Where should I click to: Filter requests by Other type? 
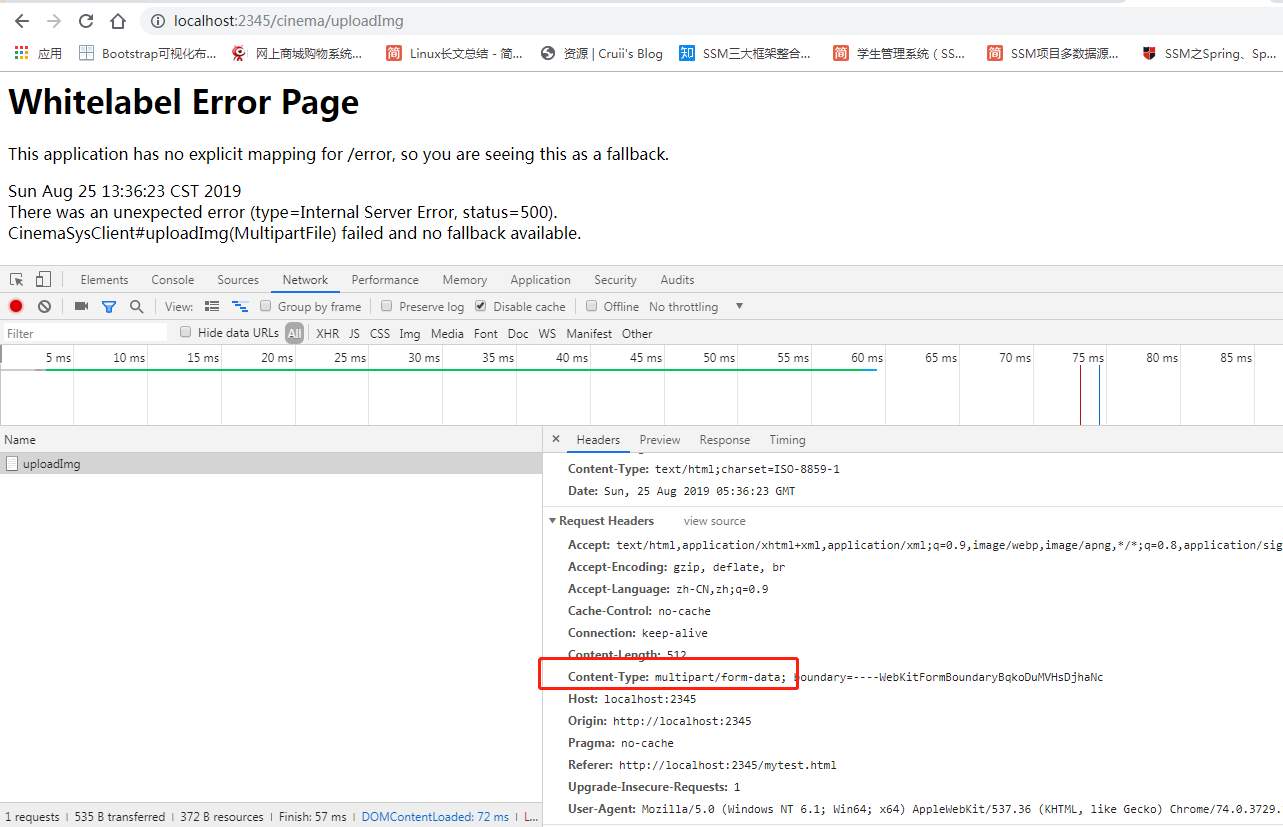pyautogui.click(x=637, y=334)
